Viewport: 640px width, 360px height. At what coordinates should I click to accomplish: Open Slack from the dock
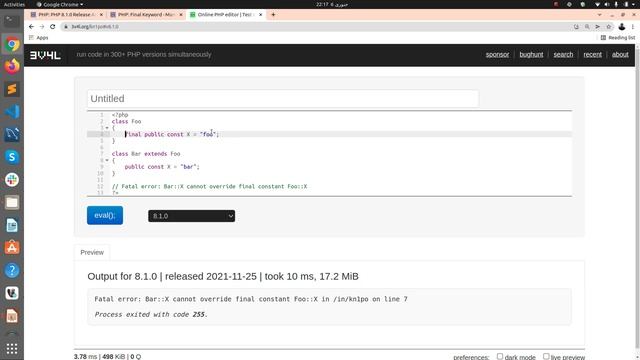(x=12, y=180)
